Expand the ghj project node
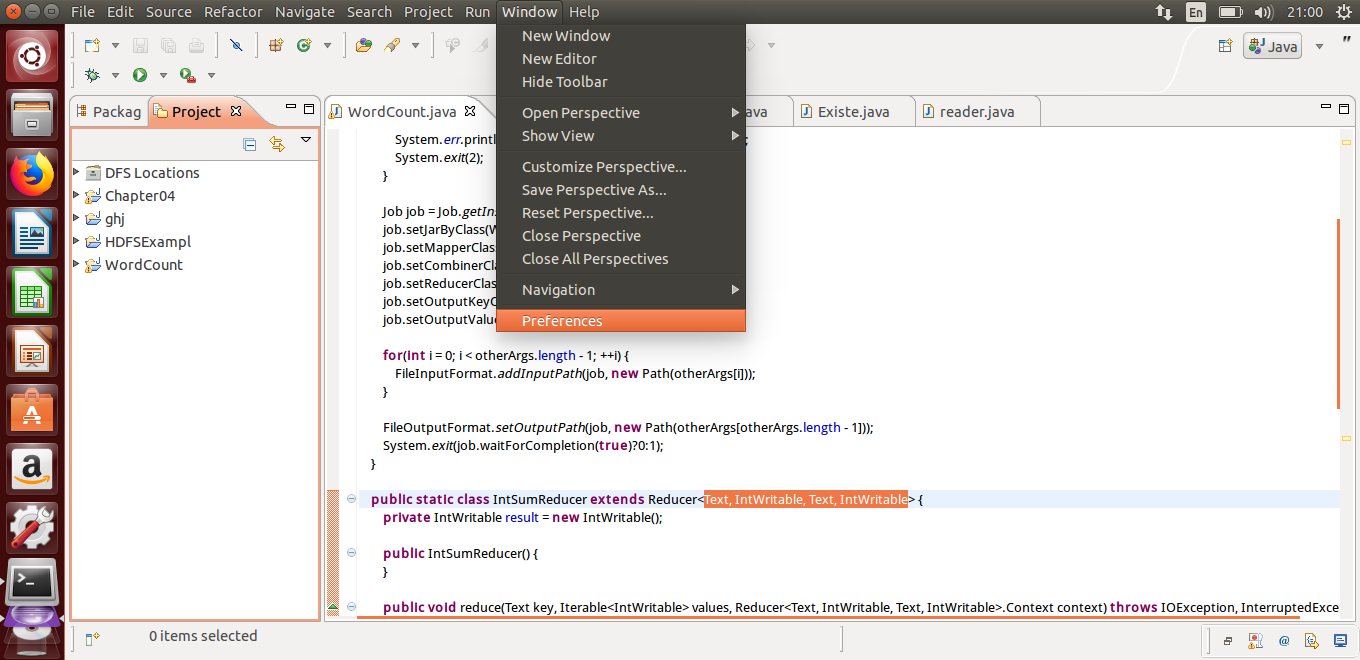The image size is (1360, 660). pos(77,218)
